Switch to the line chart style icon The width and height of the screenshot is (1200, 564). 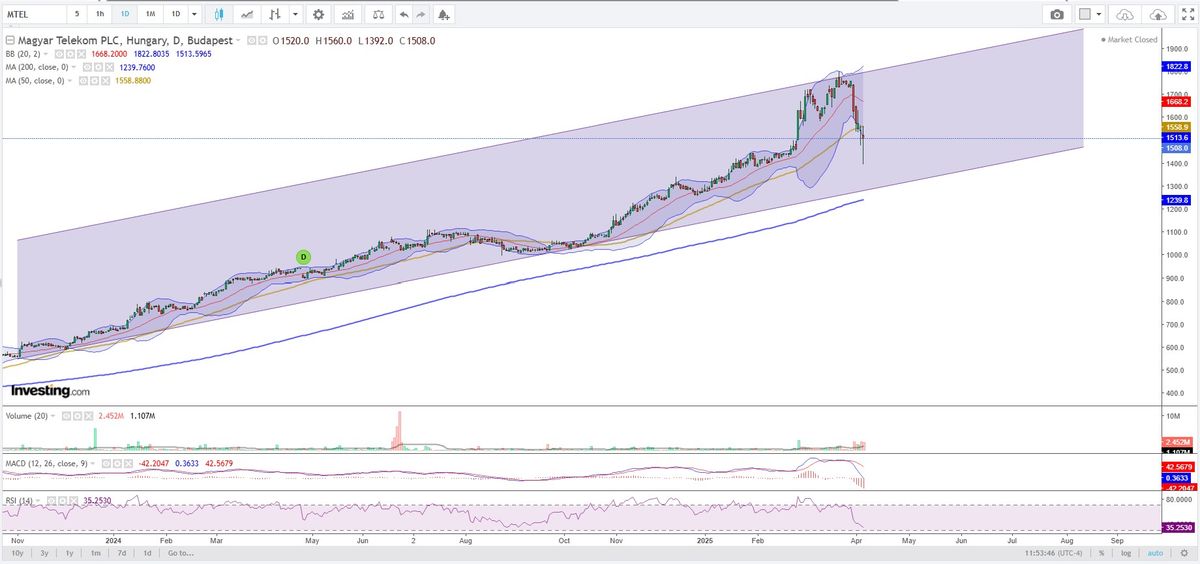(246, 15)
